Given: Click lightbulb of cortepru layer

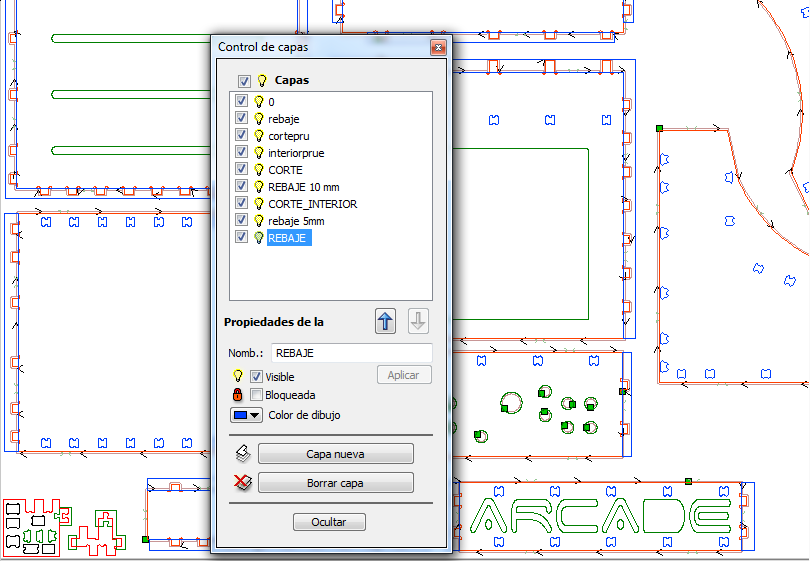Looking at the screenshot, I should coord(259,135).
